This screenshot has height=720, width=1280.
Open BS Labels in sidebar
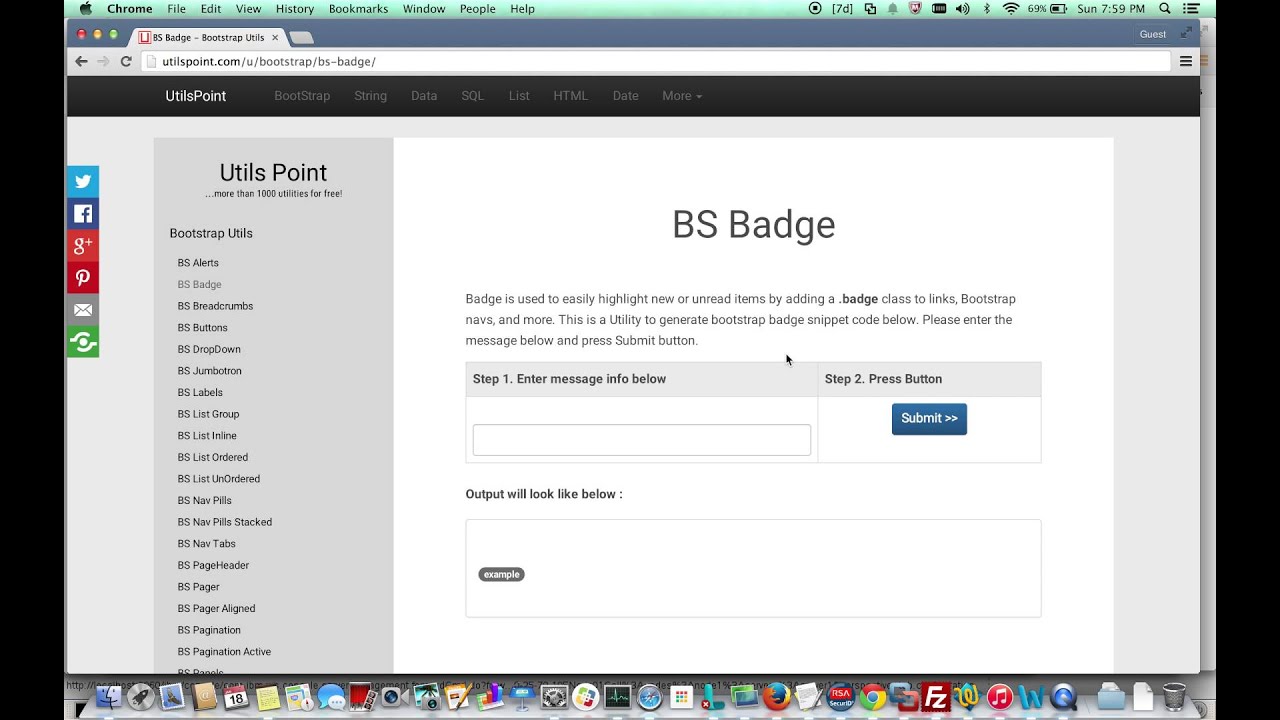coord(200,392)
